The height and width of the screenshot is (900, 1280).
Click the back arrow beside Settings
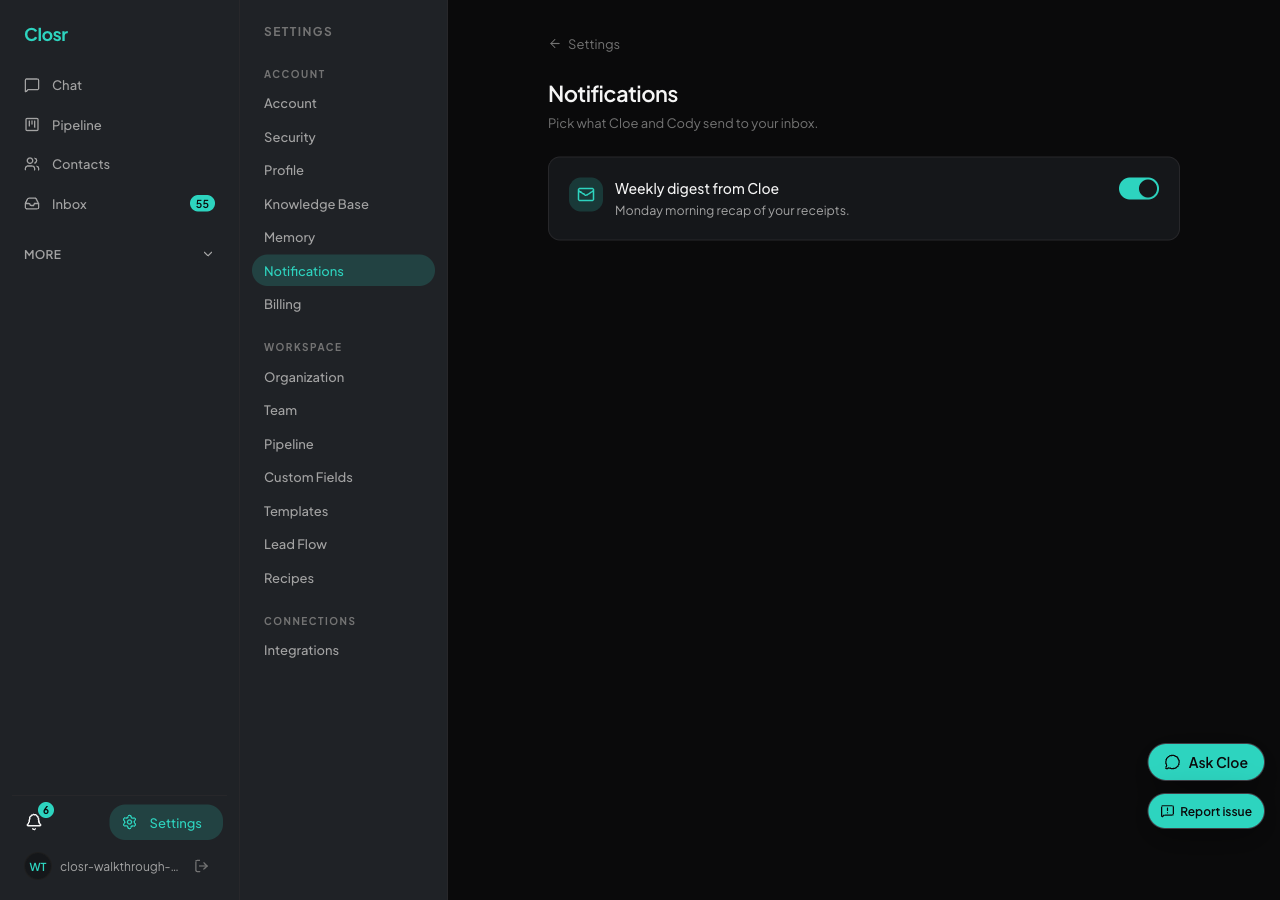tap(555, 44)
